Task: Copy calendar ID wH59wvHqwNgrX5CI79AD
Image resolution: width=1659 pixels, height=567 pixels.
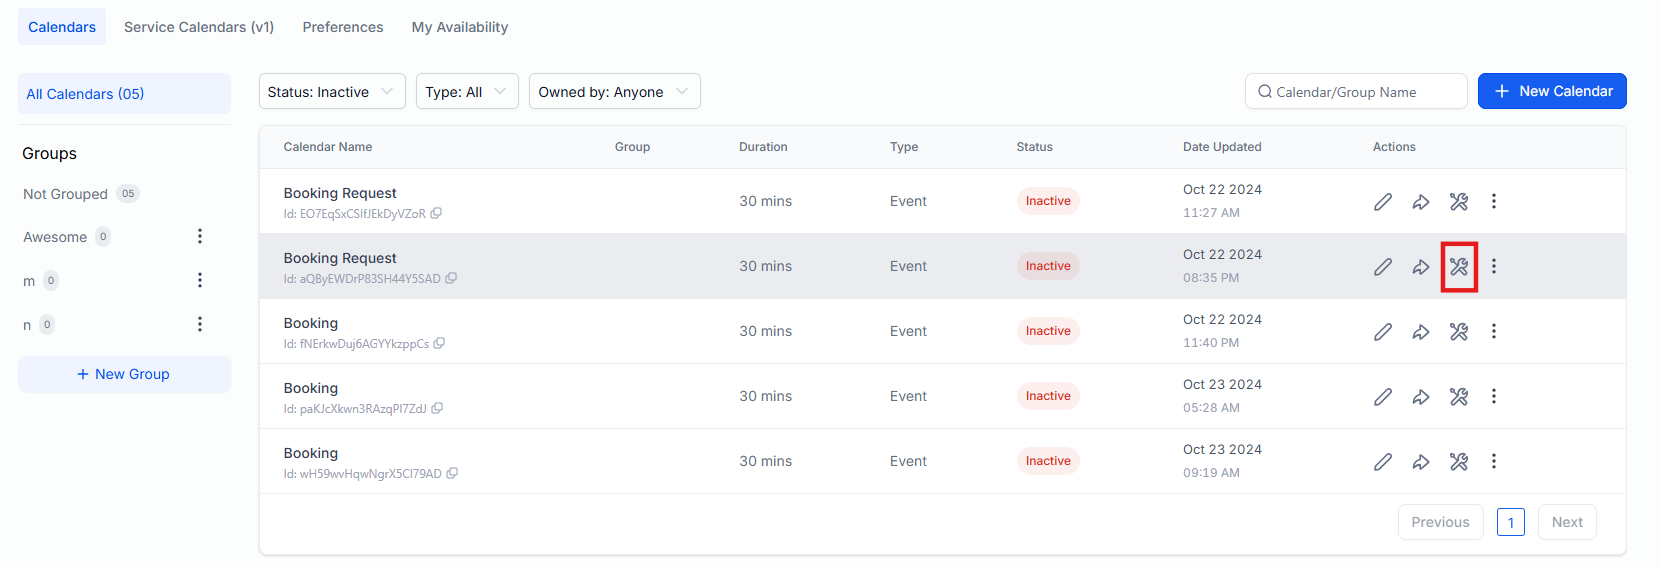Action: 452,474
